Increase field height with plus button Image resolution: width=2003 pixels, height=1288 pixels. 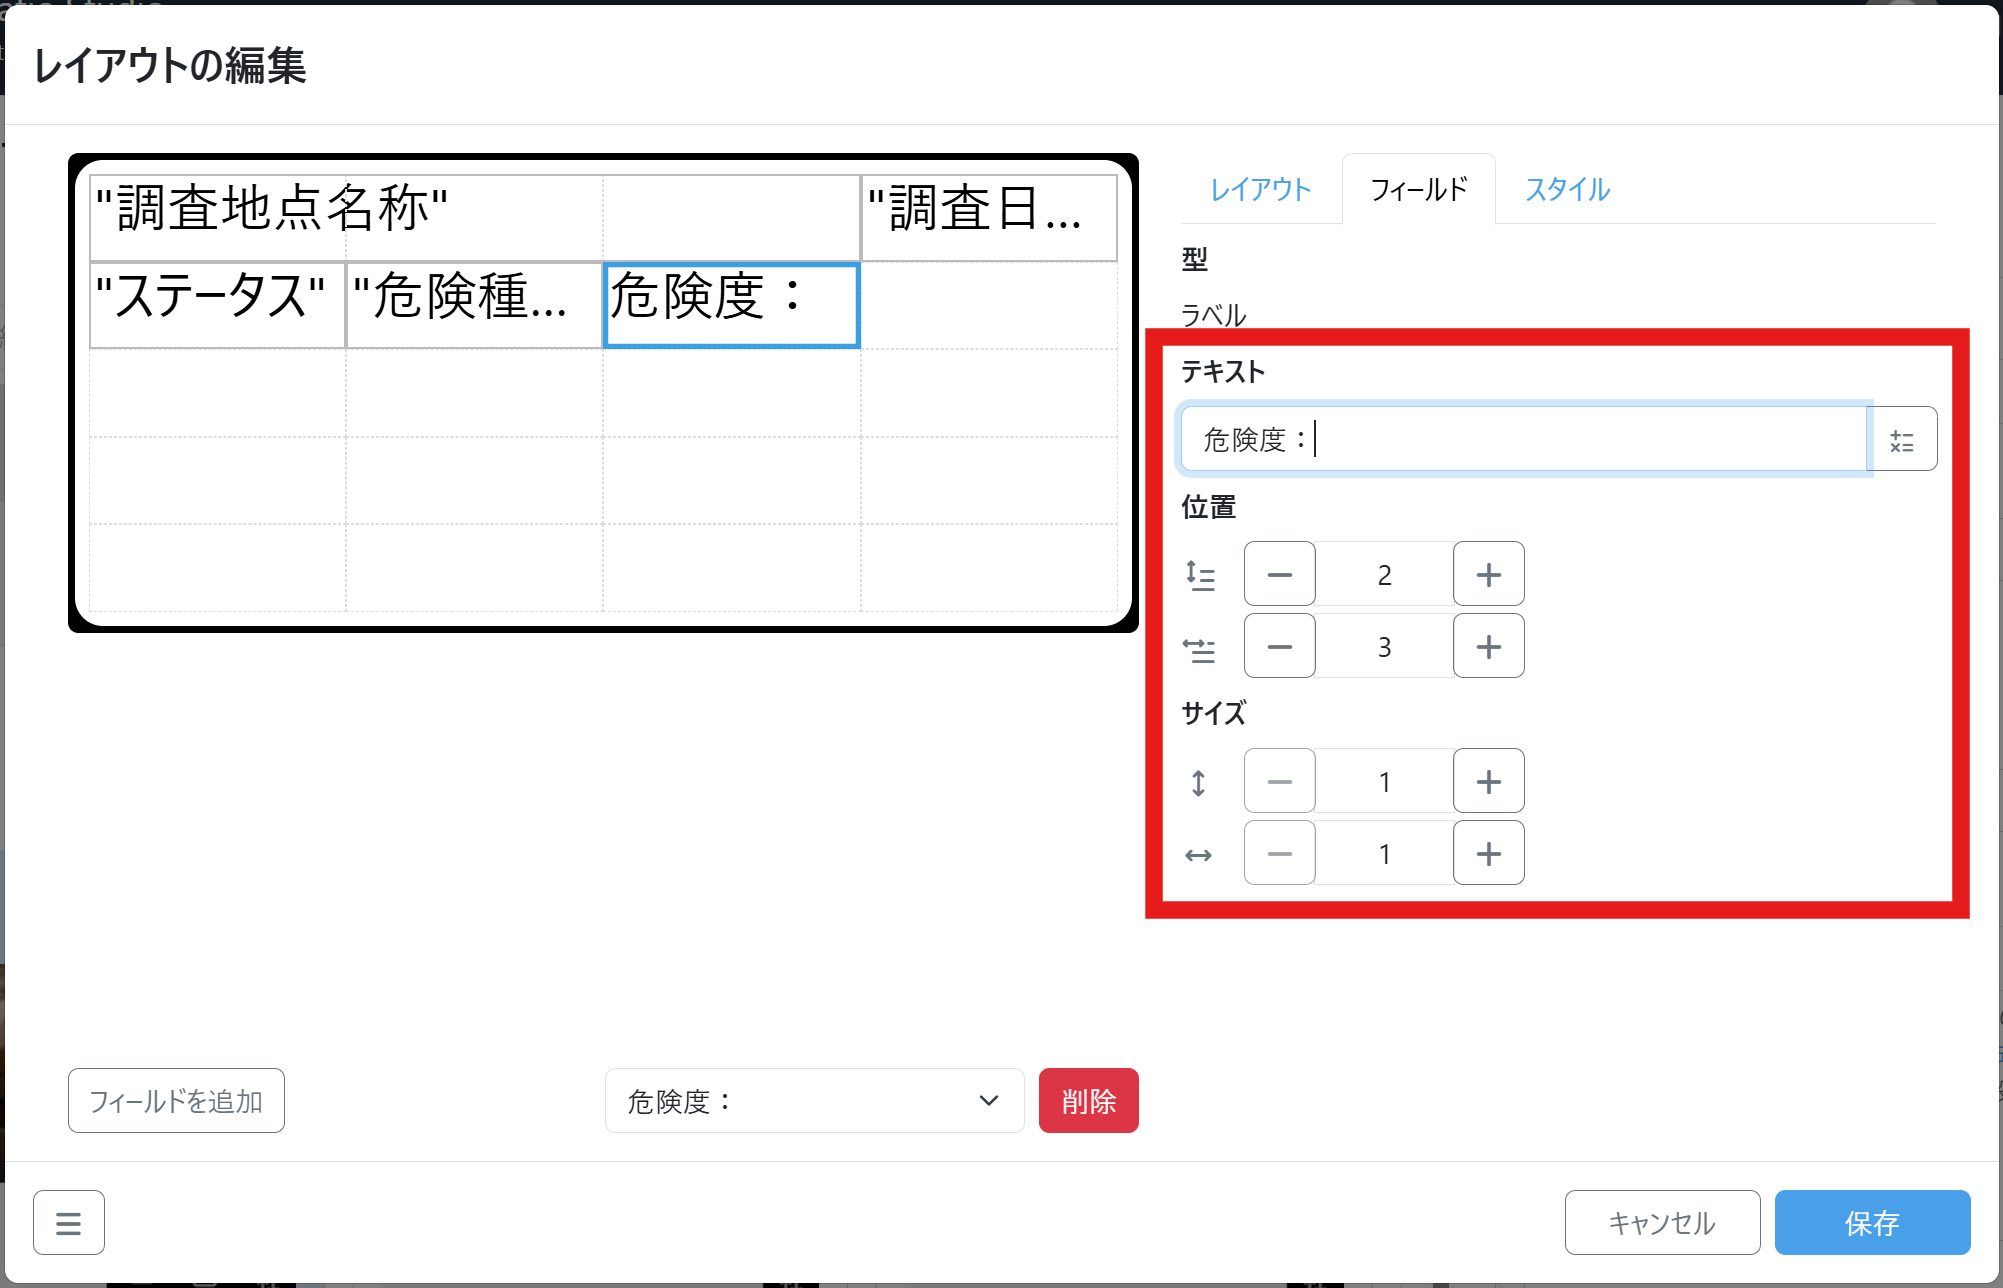1488,781
